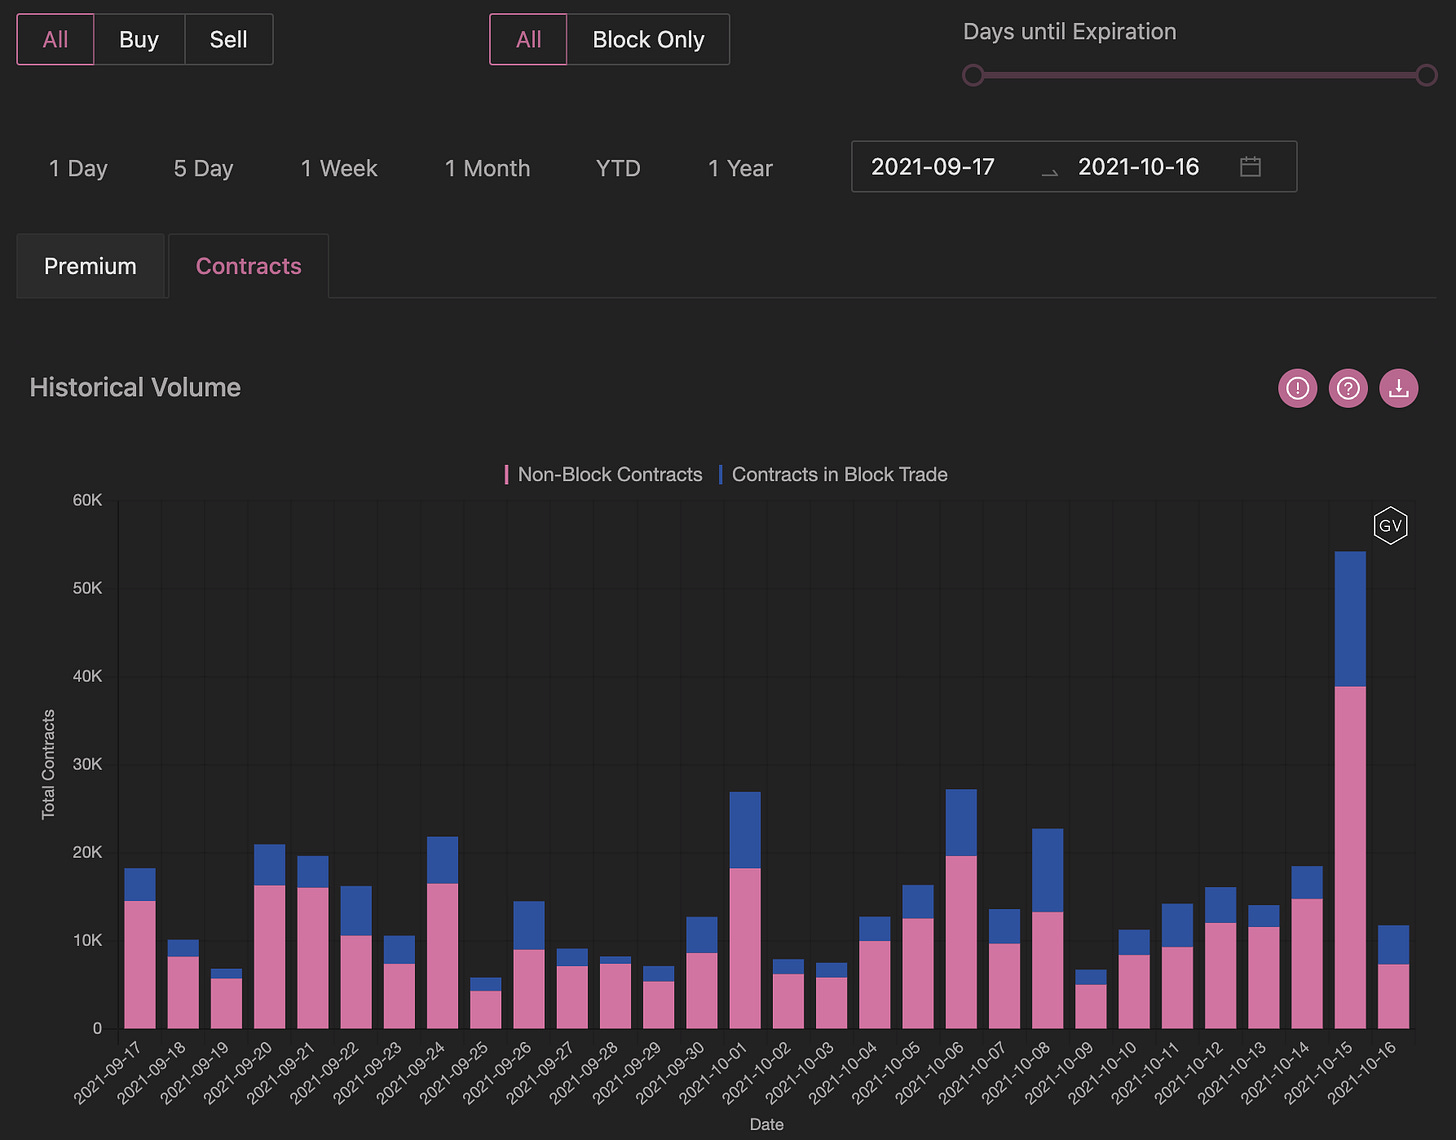Switch to the Contracts tab
1456x1140 pixels.
pos(248,266)
